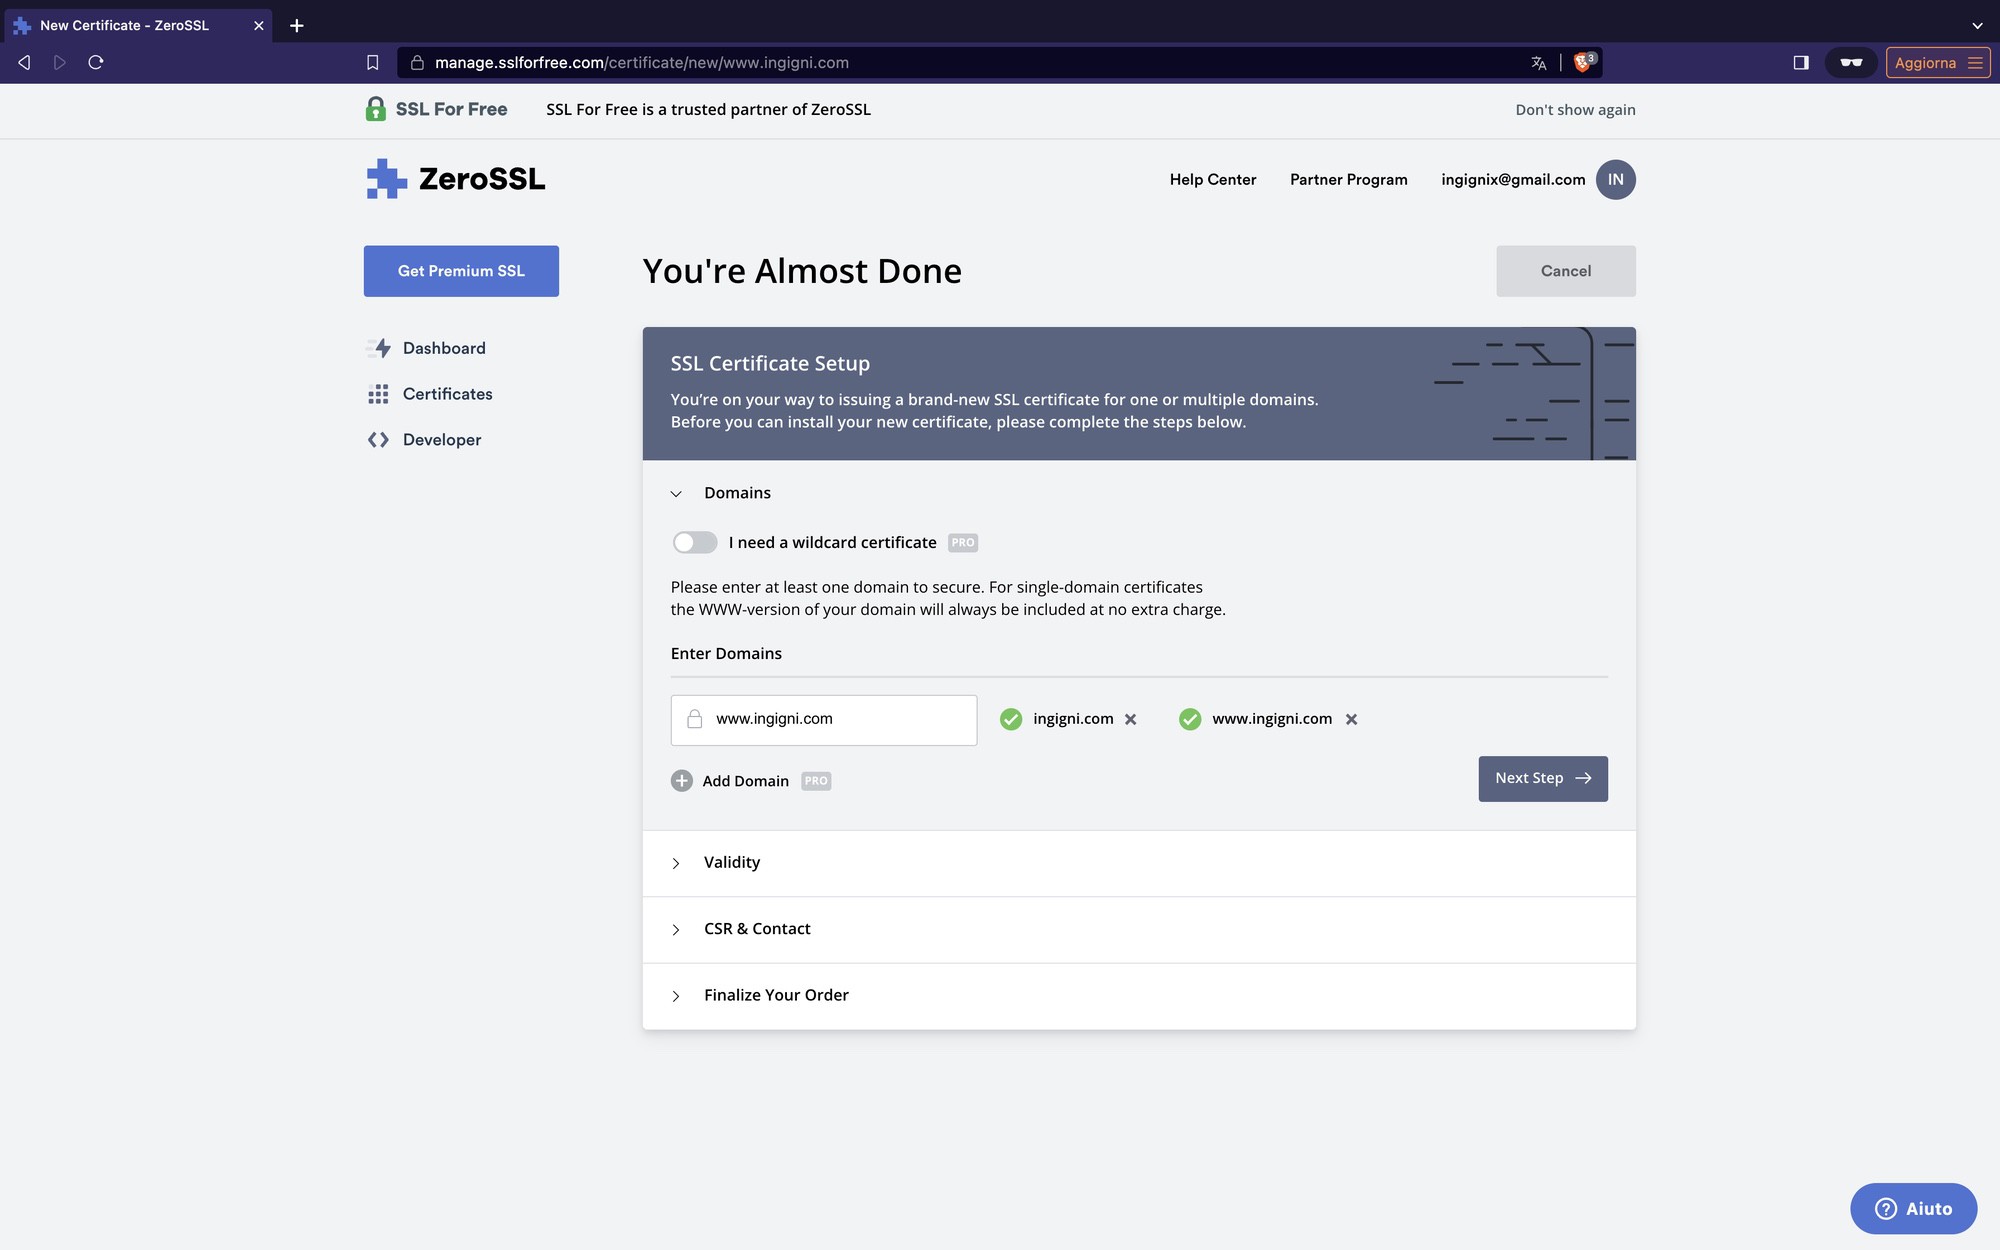The image size is (2000, 1250).
Task: Click the translate icon in the address bar
Action: [x=1539, y=63]
